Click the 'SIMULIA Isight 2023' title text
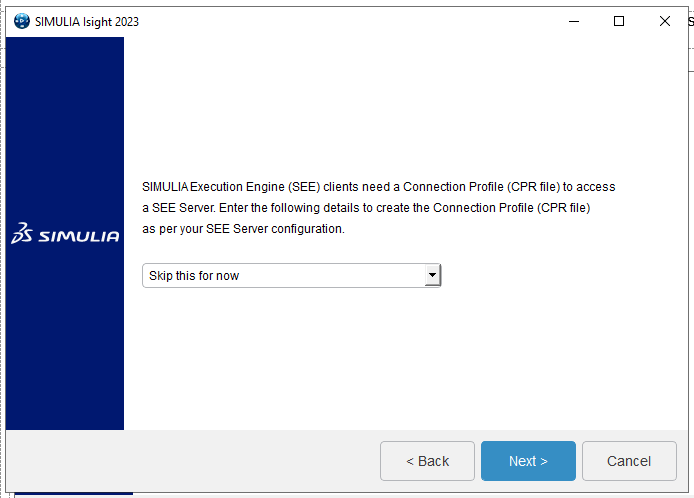The width and height of the screenshot is (694, 498). (87, 22)
